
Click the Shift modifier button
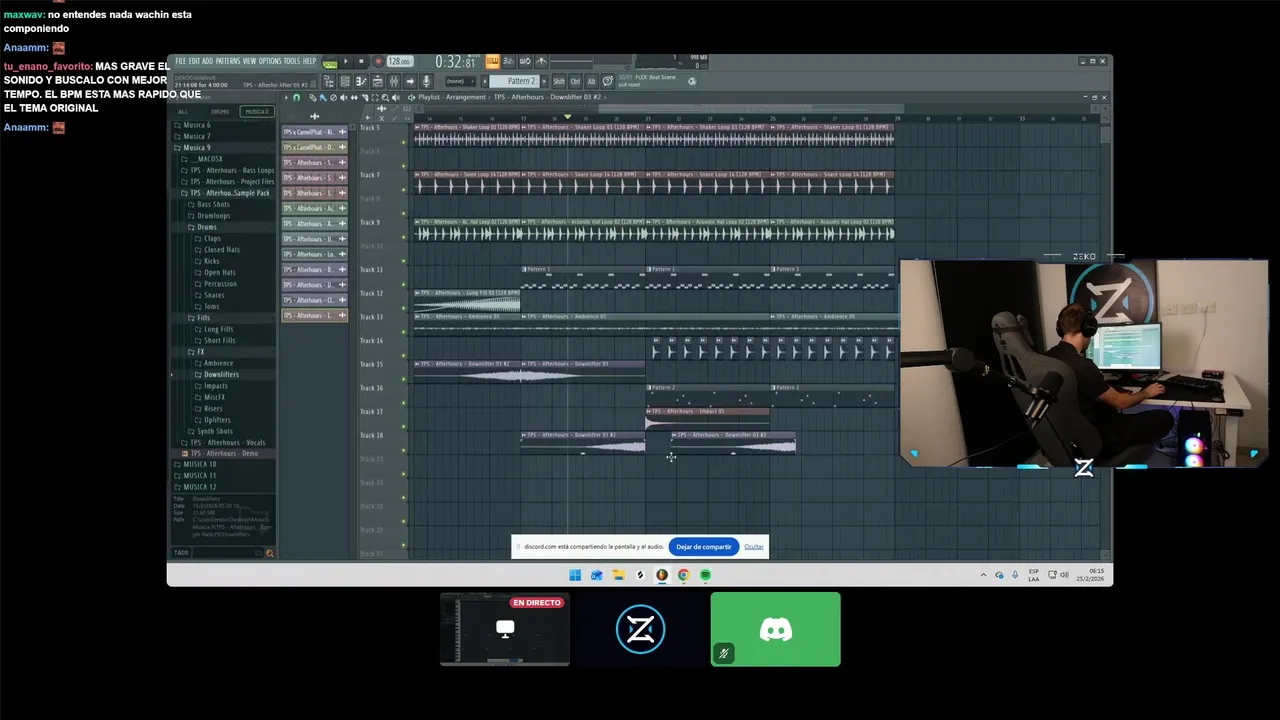click(558, 81)
